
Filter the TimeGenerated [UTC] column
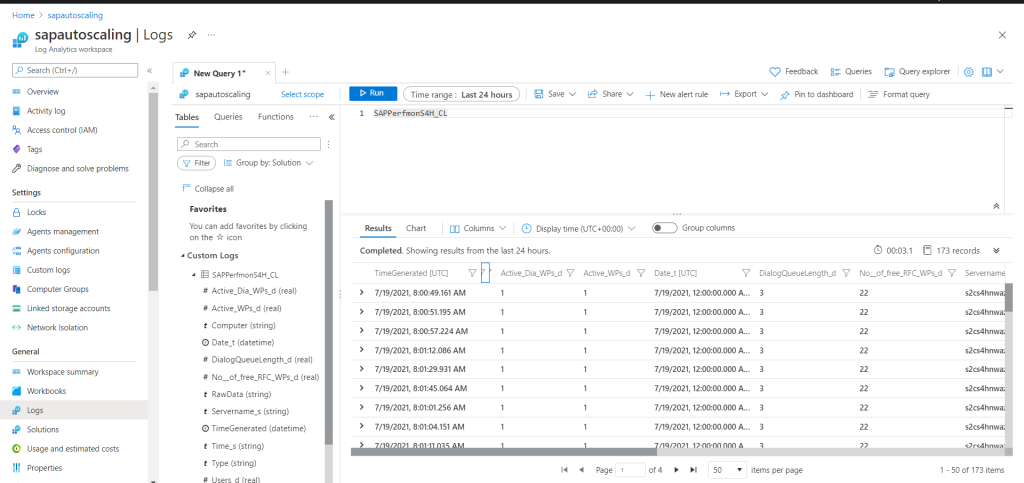tap(472, 273)
